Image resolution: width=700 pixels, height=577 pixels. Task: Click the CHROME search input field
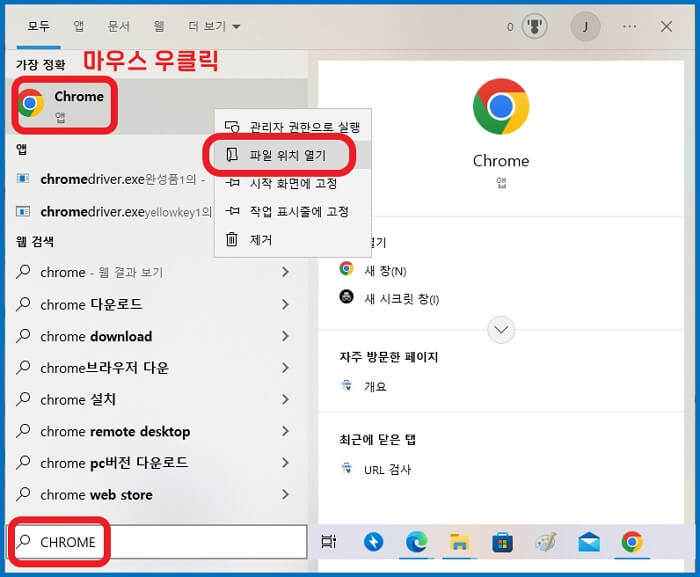pyautogui.click(x=158, y=542)
